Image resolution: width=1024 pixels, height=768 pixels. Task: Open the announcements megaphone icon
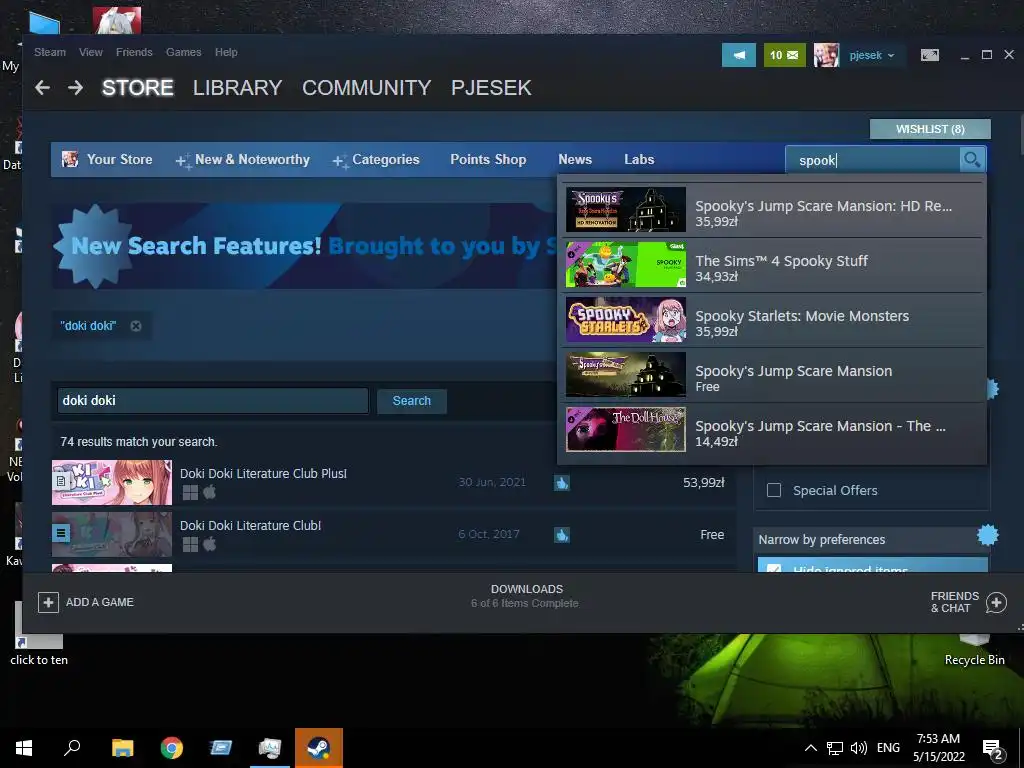tap(739, 56)
